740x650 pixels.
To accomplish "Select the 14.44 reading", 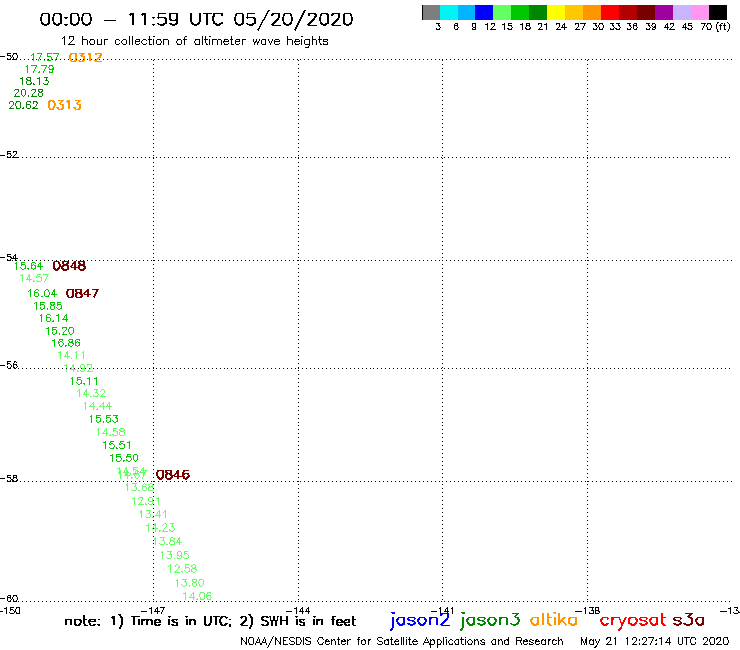I will (98, 406).
